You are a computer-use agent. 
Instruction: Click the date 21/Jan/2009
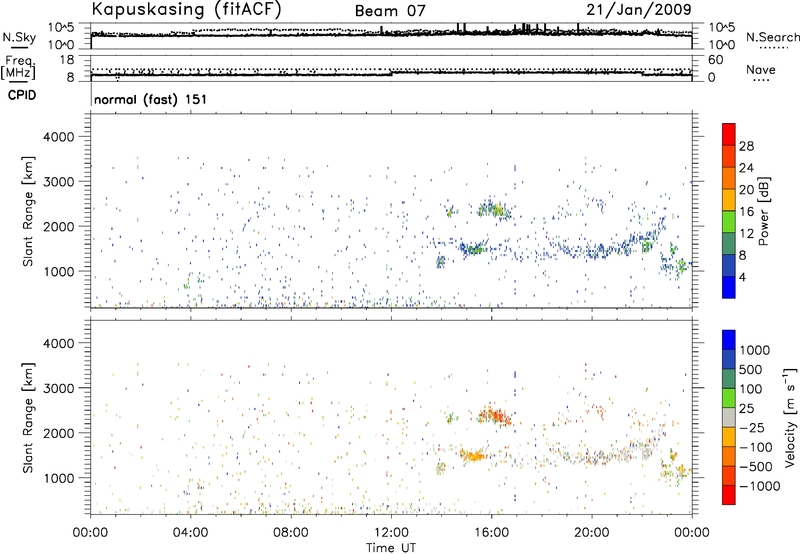coord(639,9)
